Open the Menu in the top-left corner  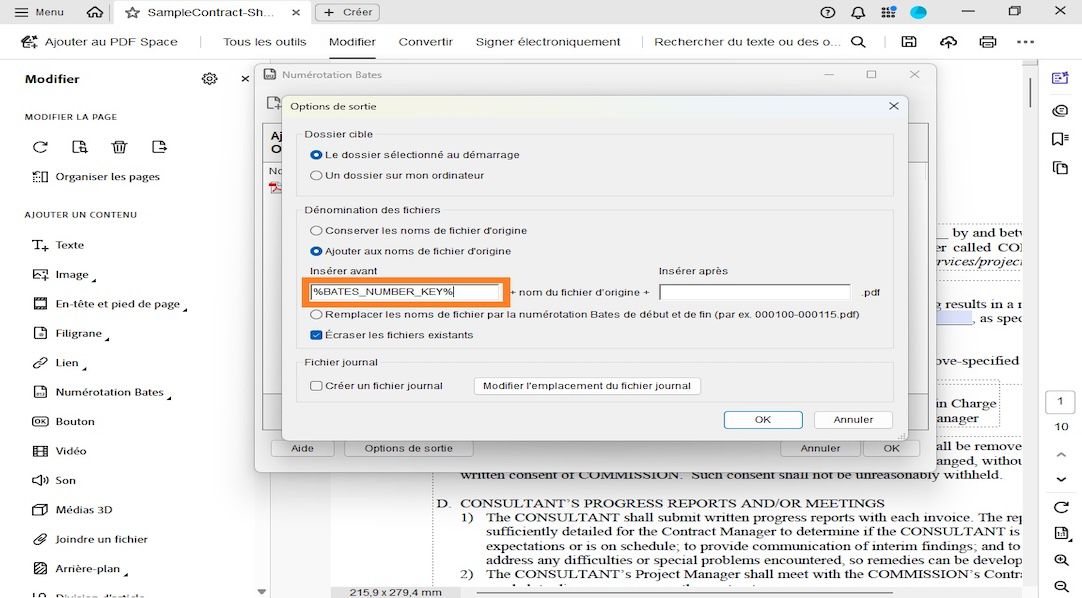[x=37, y=12]
